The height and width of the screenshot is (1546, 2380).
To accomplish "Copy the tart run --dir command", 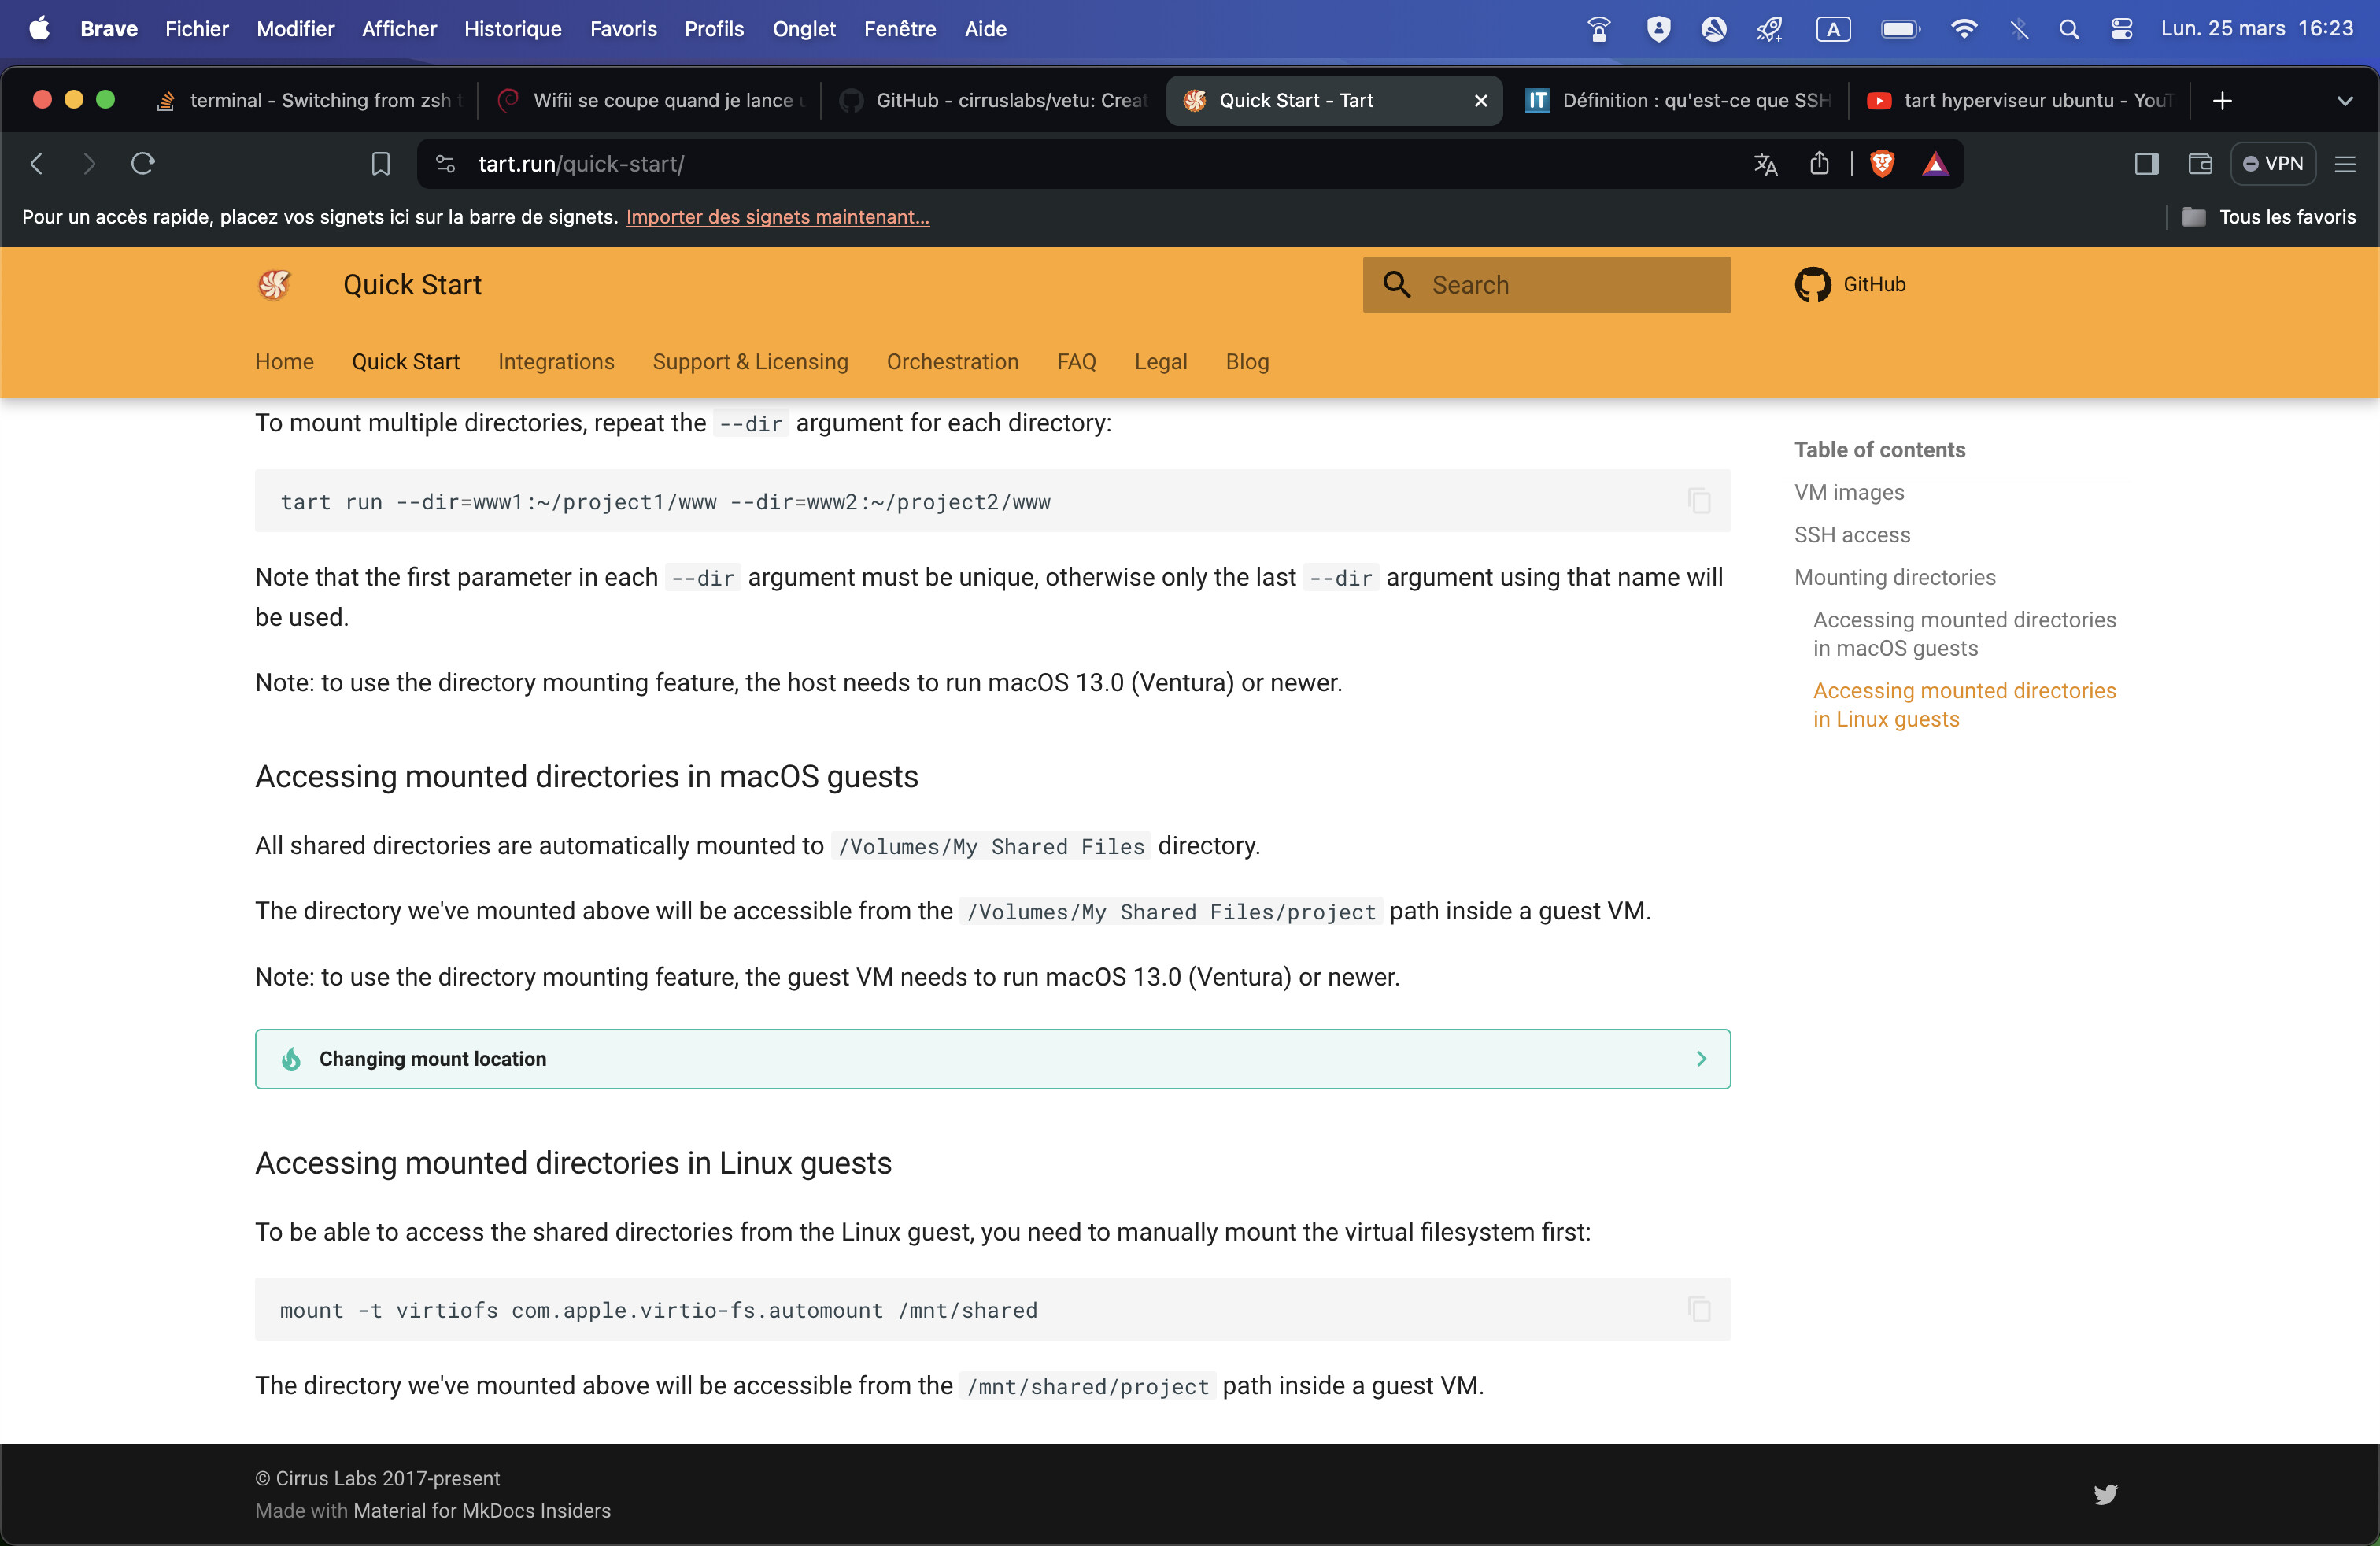I will pyautogui.click(x=1699, y=501).
